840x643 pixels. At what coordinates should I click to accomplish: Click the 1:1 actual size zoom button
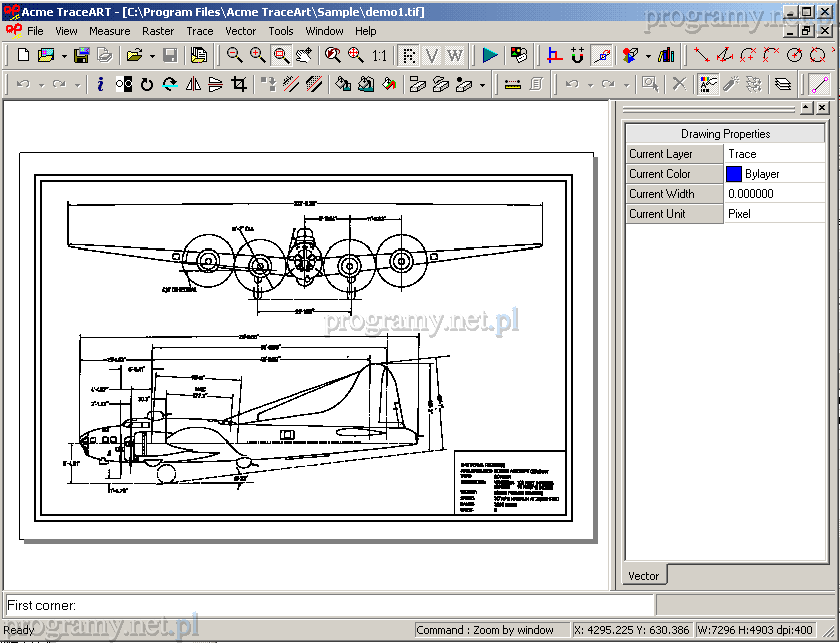pos(379,55)
